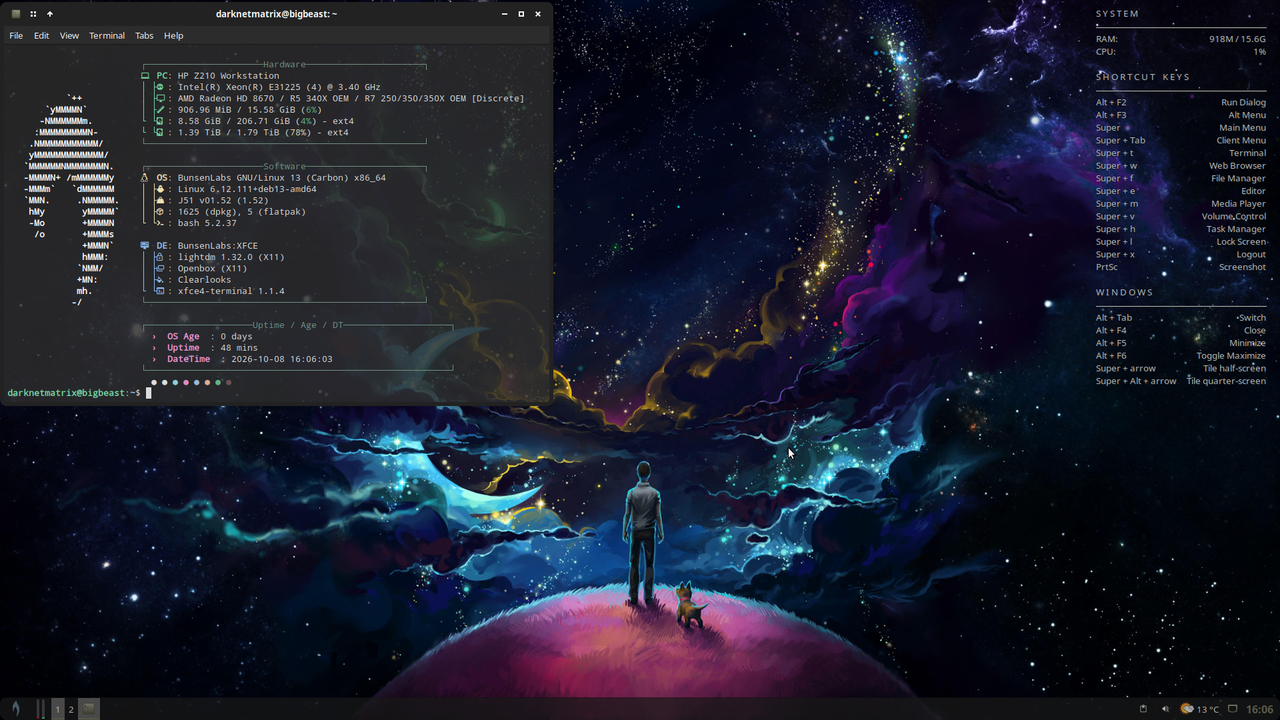Click the RAM '918M / 15.6G' conky value

[1236, 39]
